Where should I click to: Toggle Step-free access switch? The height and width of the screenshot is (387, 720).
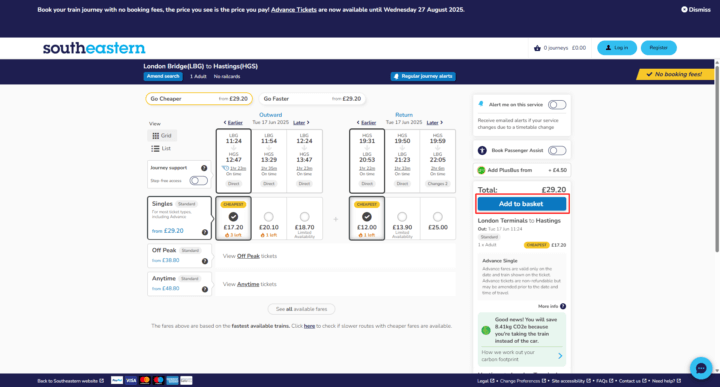(199, 180)
